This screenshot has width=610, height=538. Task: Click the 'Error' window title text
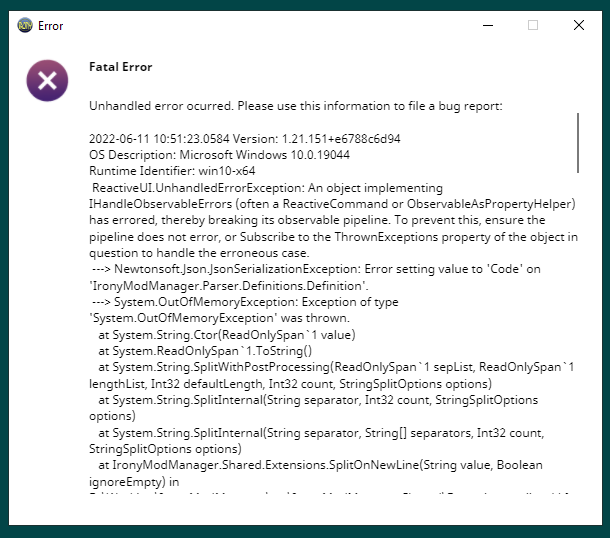51,26
